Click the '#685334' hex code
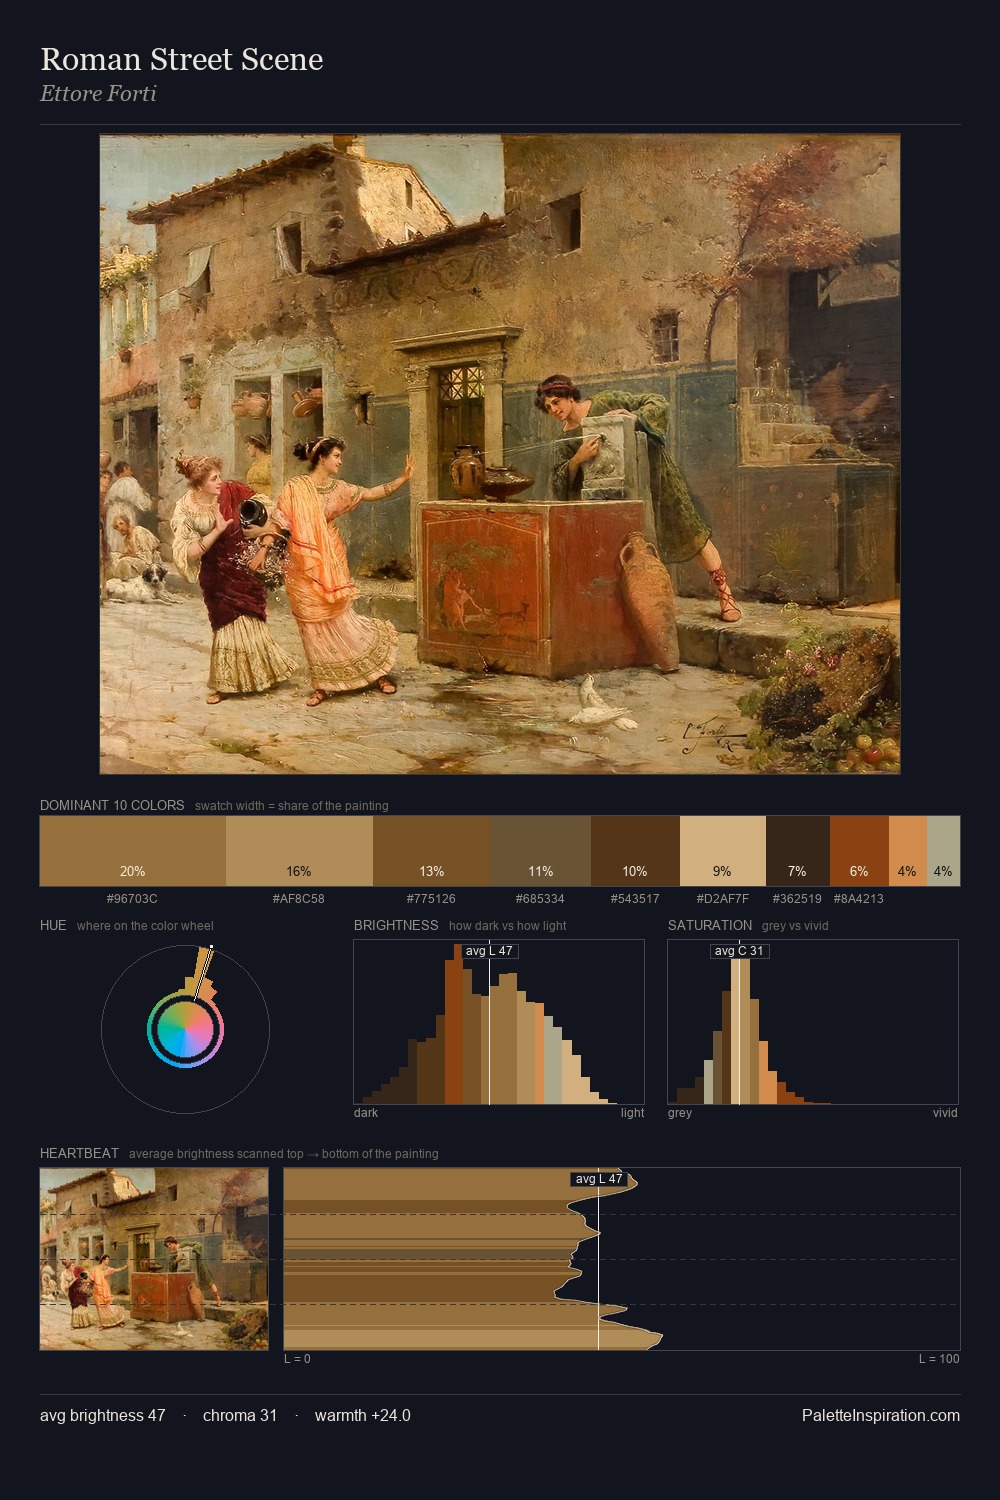The width and height of the screenshot is (1000, 1500). click(x=540, y=899)
